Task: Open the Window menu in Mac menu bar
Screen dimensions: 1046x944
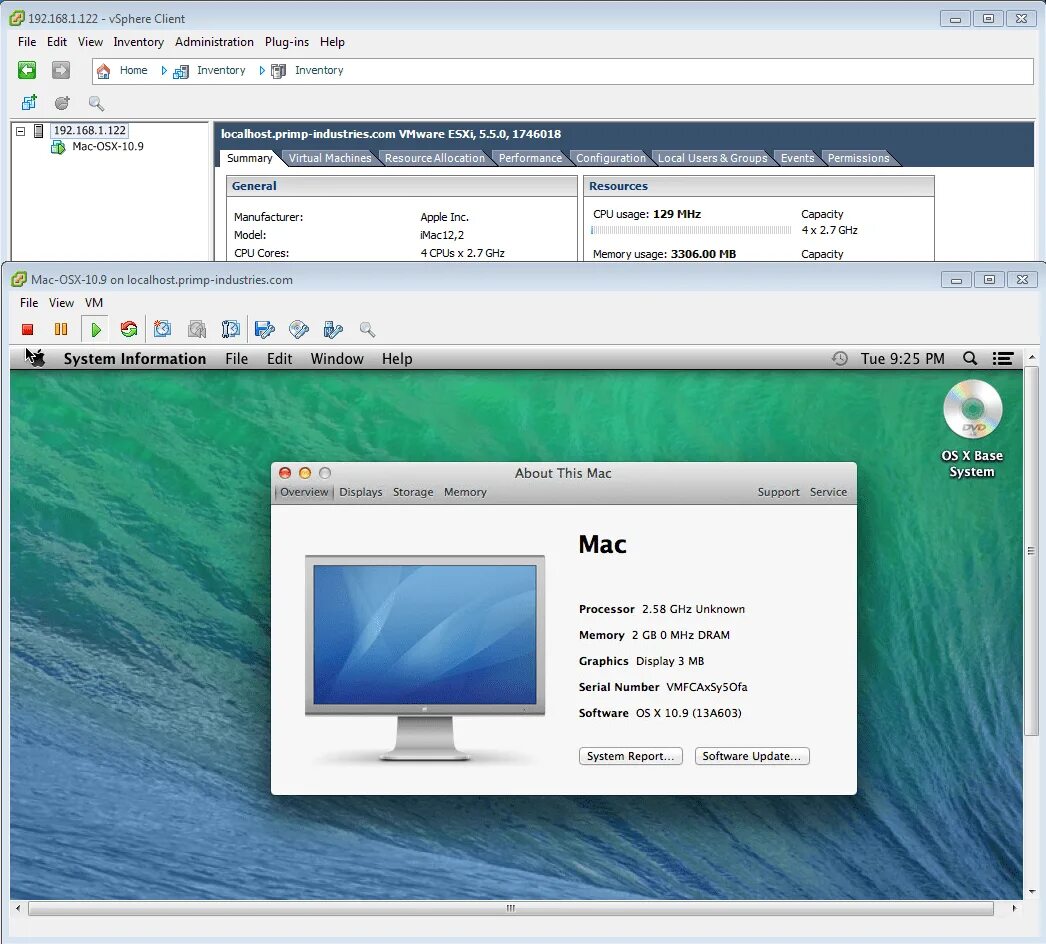Action: [x=337, y=358]
